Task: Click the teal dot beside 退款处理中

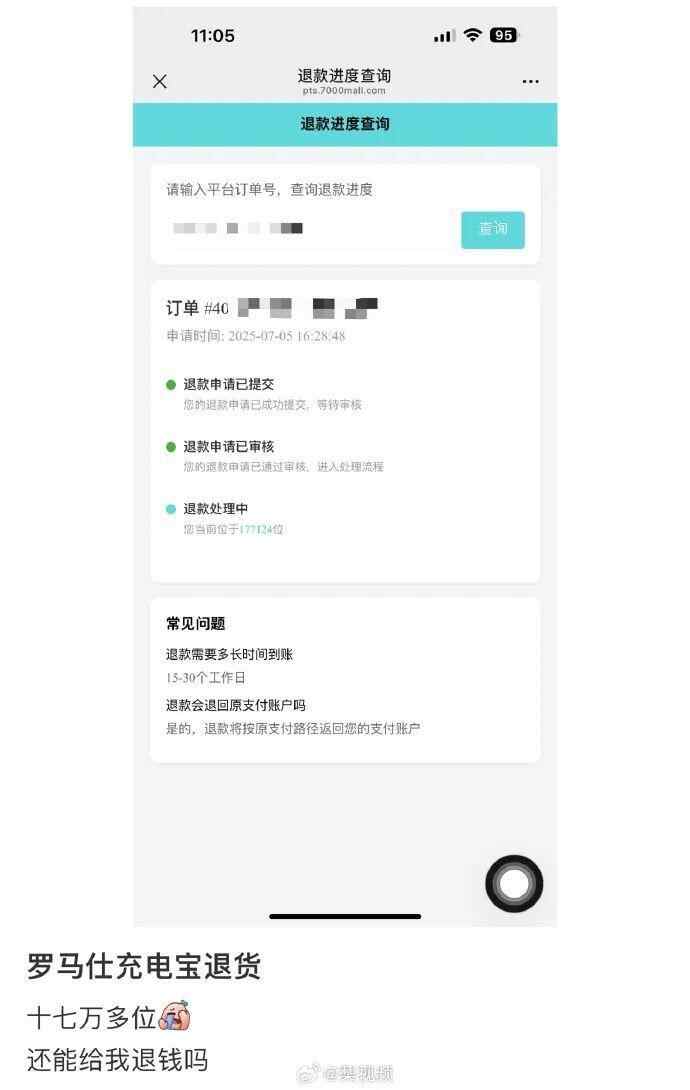Action: 171,509
